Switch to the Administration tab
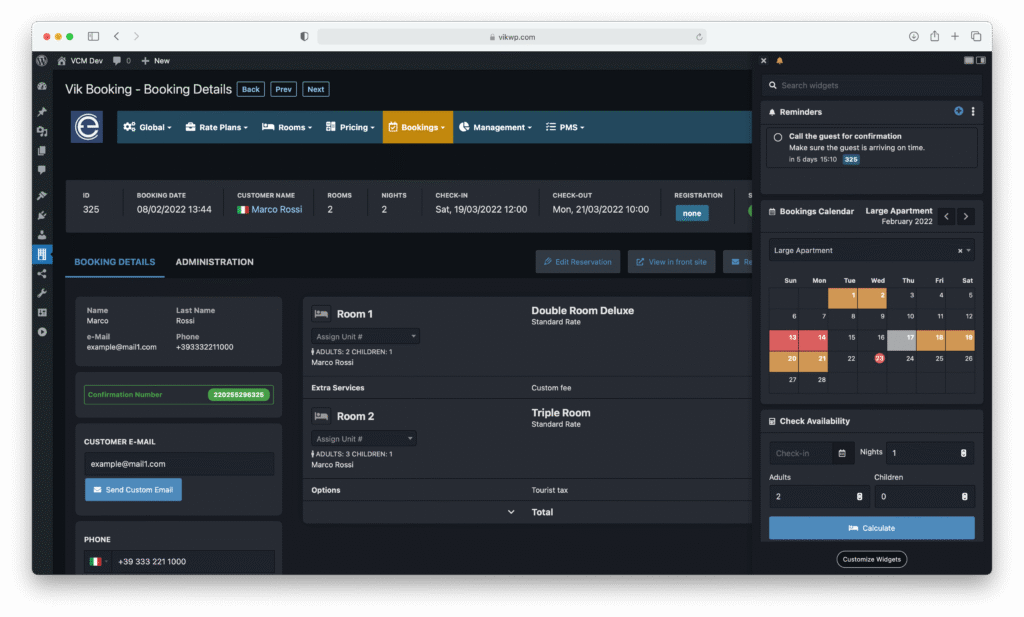Viewport: 1024px width, 617px height. [214, 262]
